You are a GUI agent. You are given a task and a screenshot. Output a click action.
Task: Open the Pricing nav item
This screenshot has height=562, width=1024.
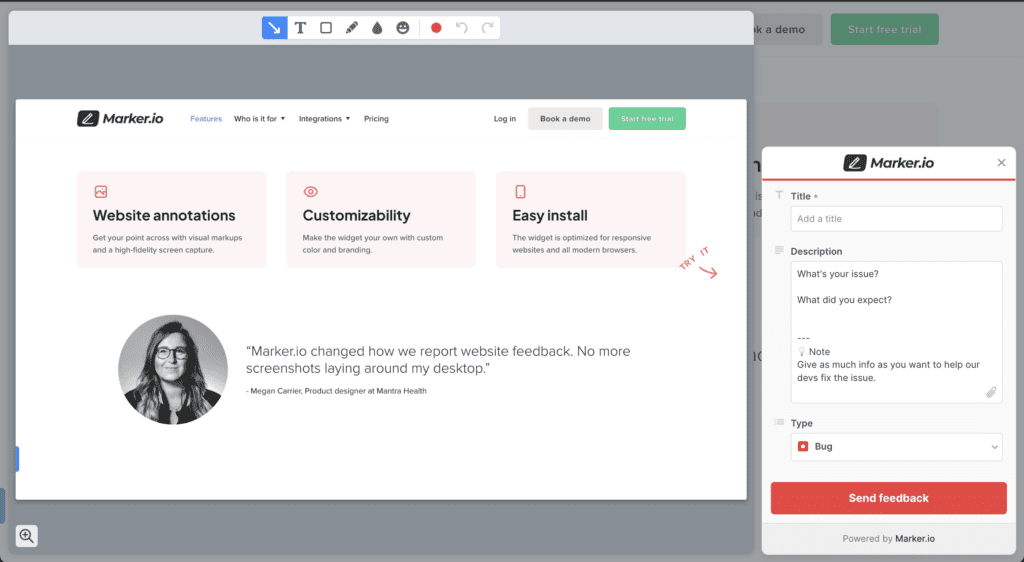pyautogui.click(x=376, y=119)
